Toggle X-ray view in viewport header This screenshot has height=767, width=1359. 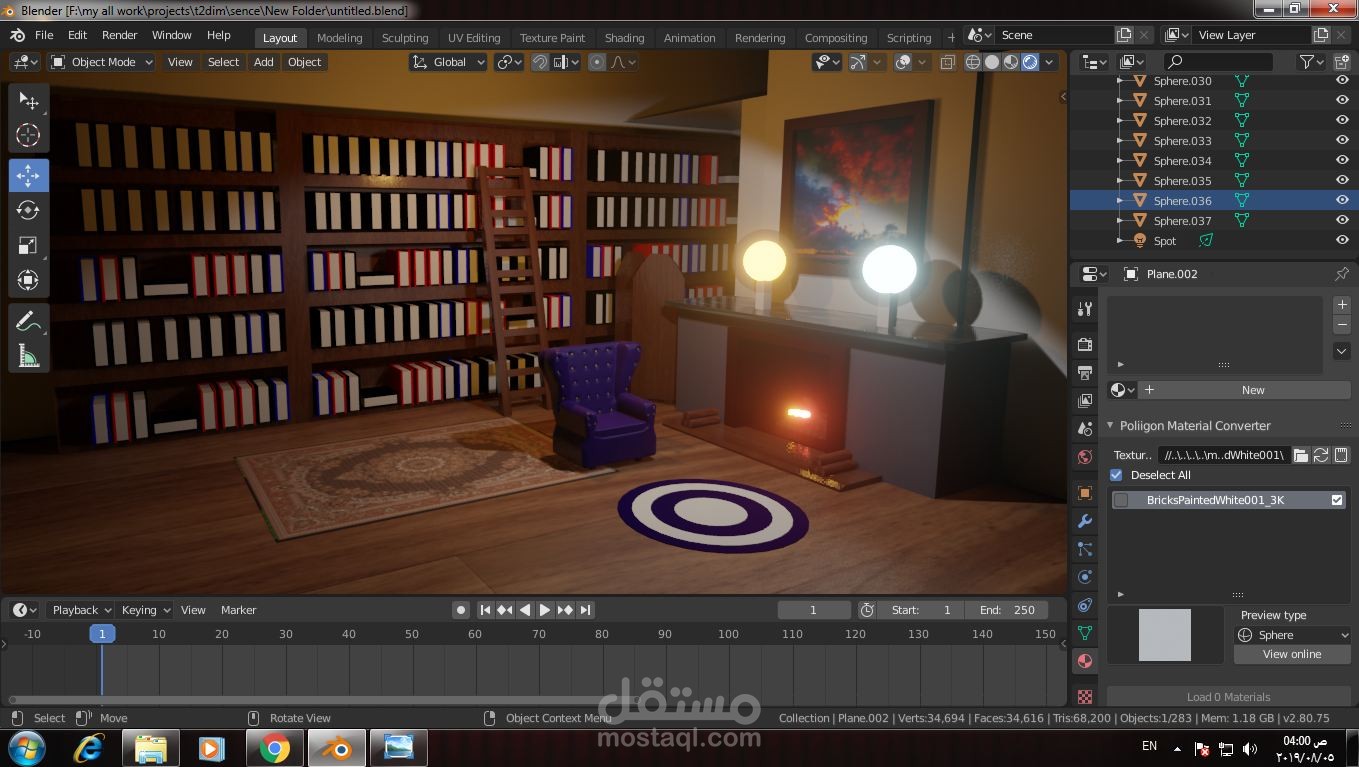point(949,62)
